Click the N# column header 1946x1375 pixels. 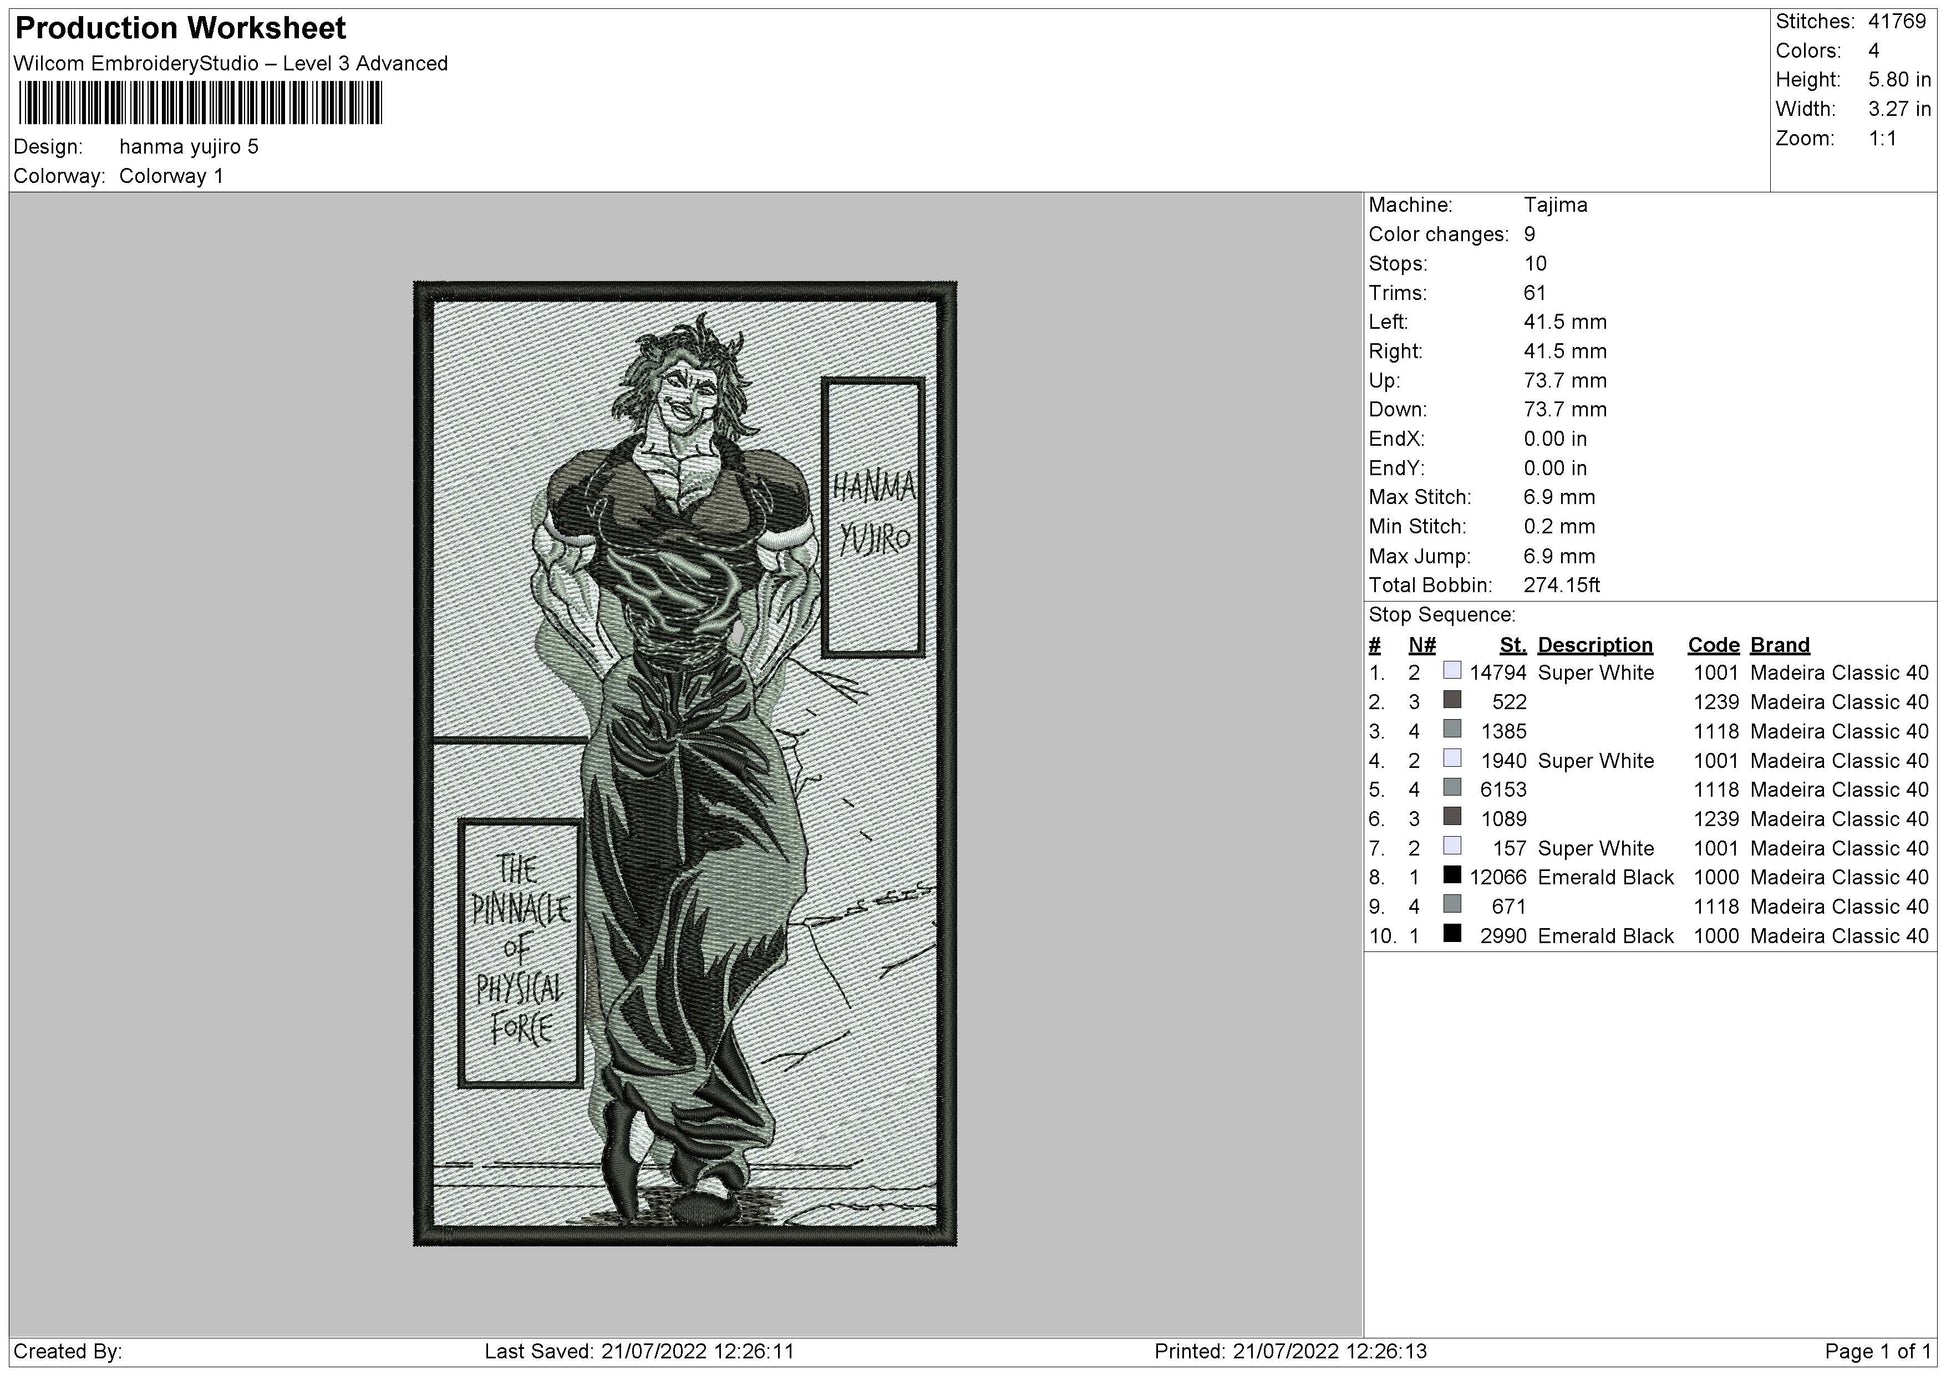1421,645
